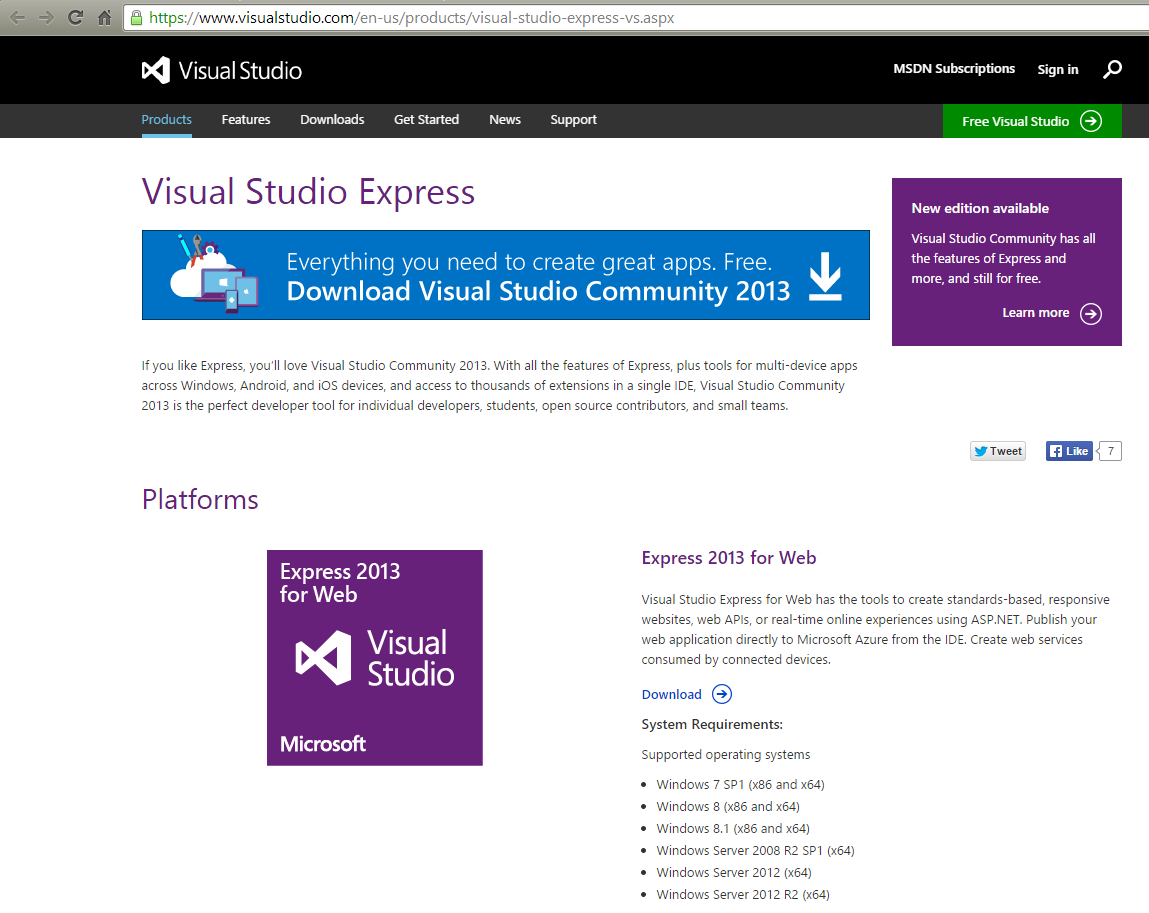Click the arrow icon on Free Visual Studio
This screenshot has width=1149, height=913.
(1091, 121)
